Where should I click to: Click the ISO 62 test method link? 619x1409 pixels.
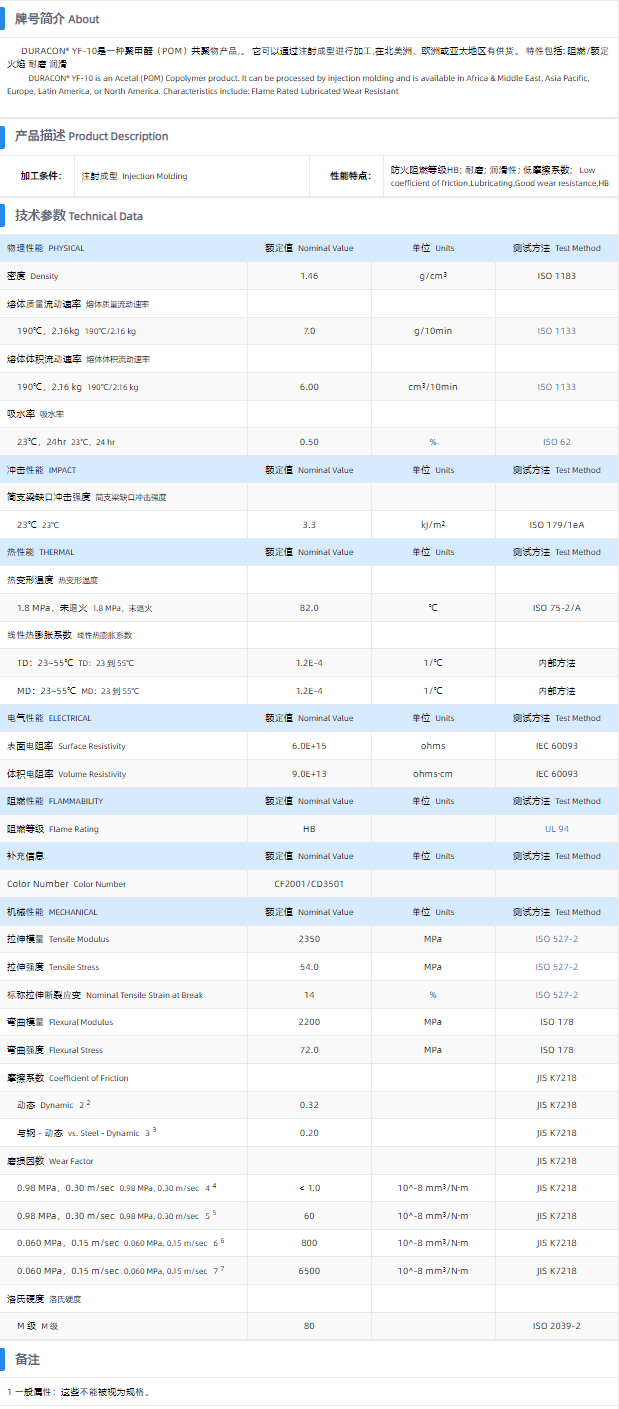[x=556, y=442]
